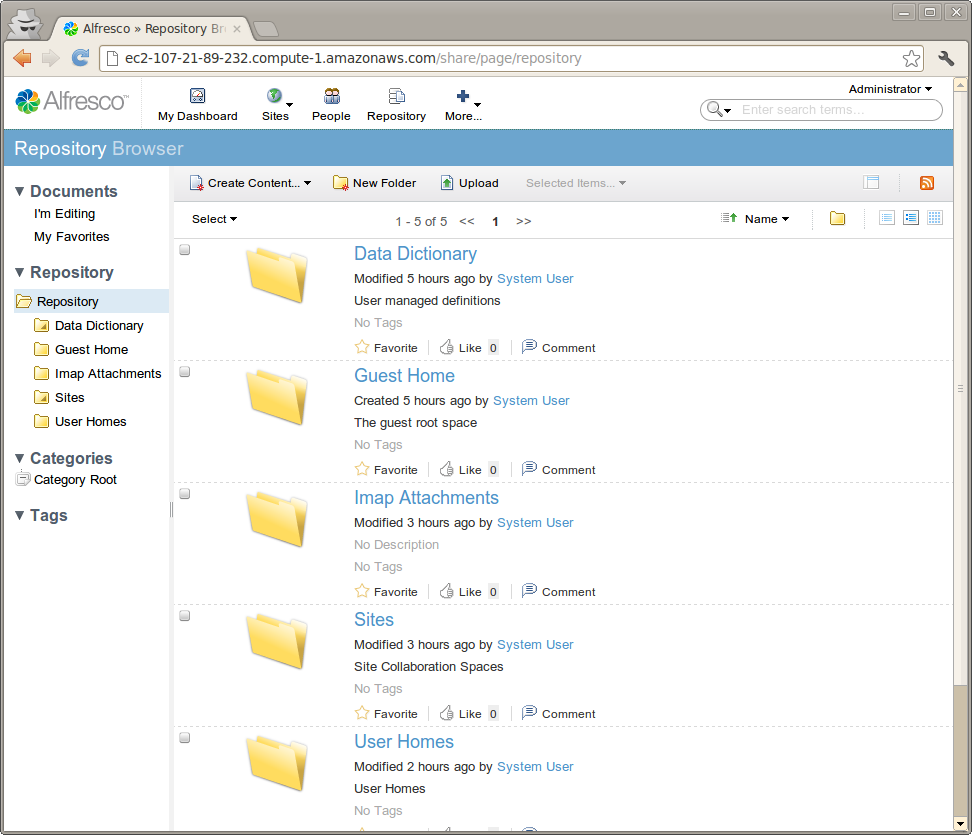Open the More... menu
The width and height of the screenshot is (972, 835).
pyautogui.click(x=463, y=104)
